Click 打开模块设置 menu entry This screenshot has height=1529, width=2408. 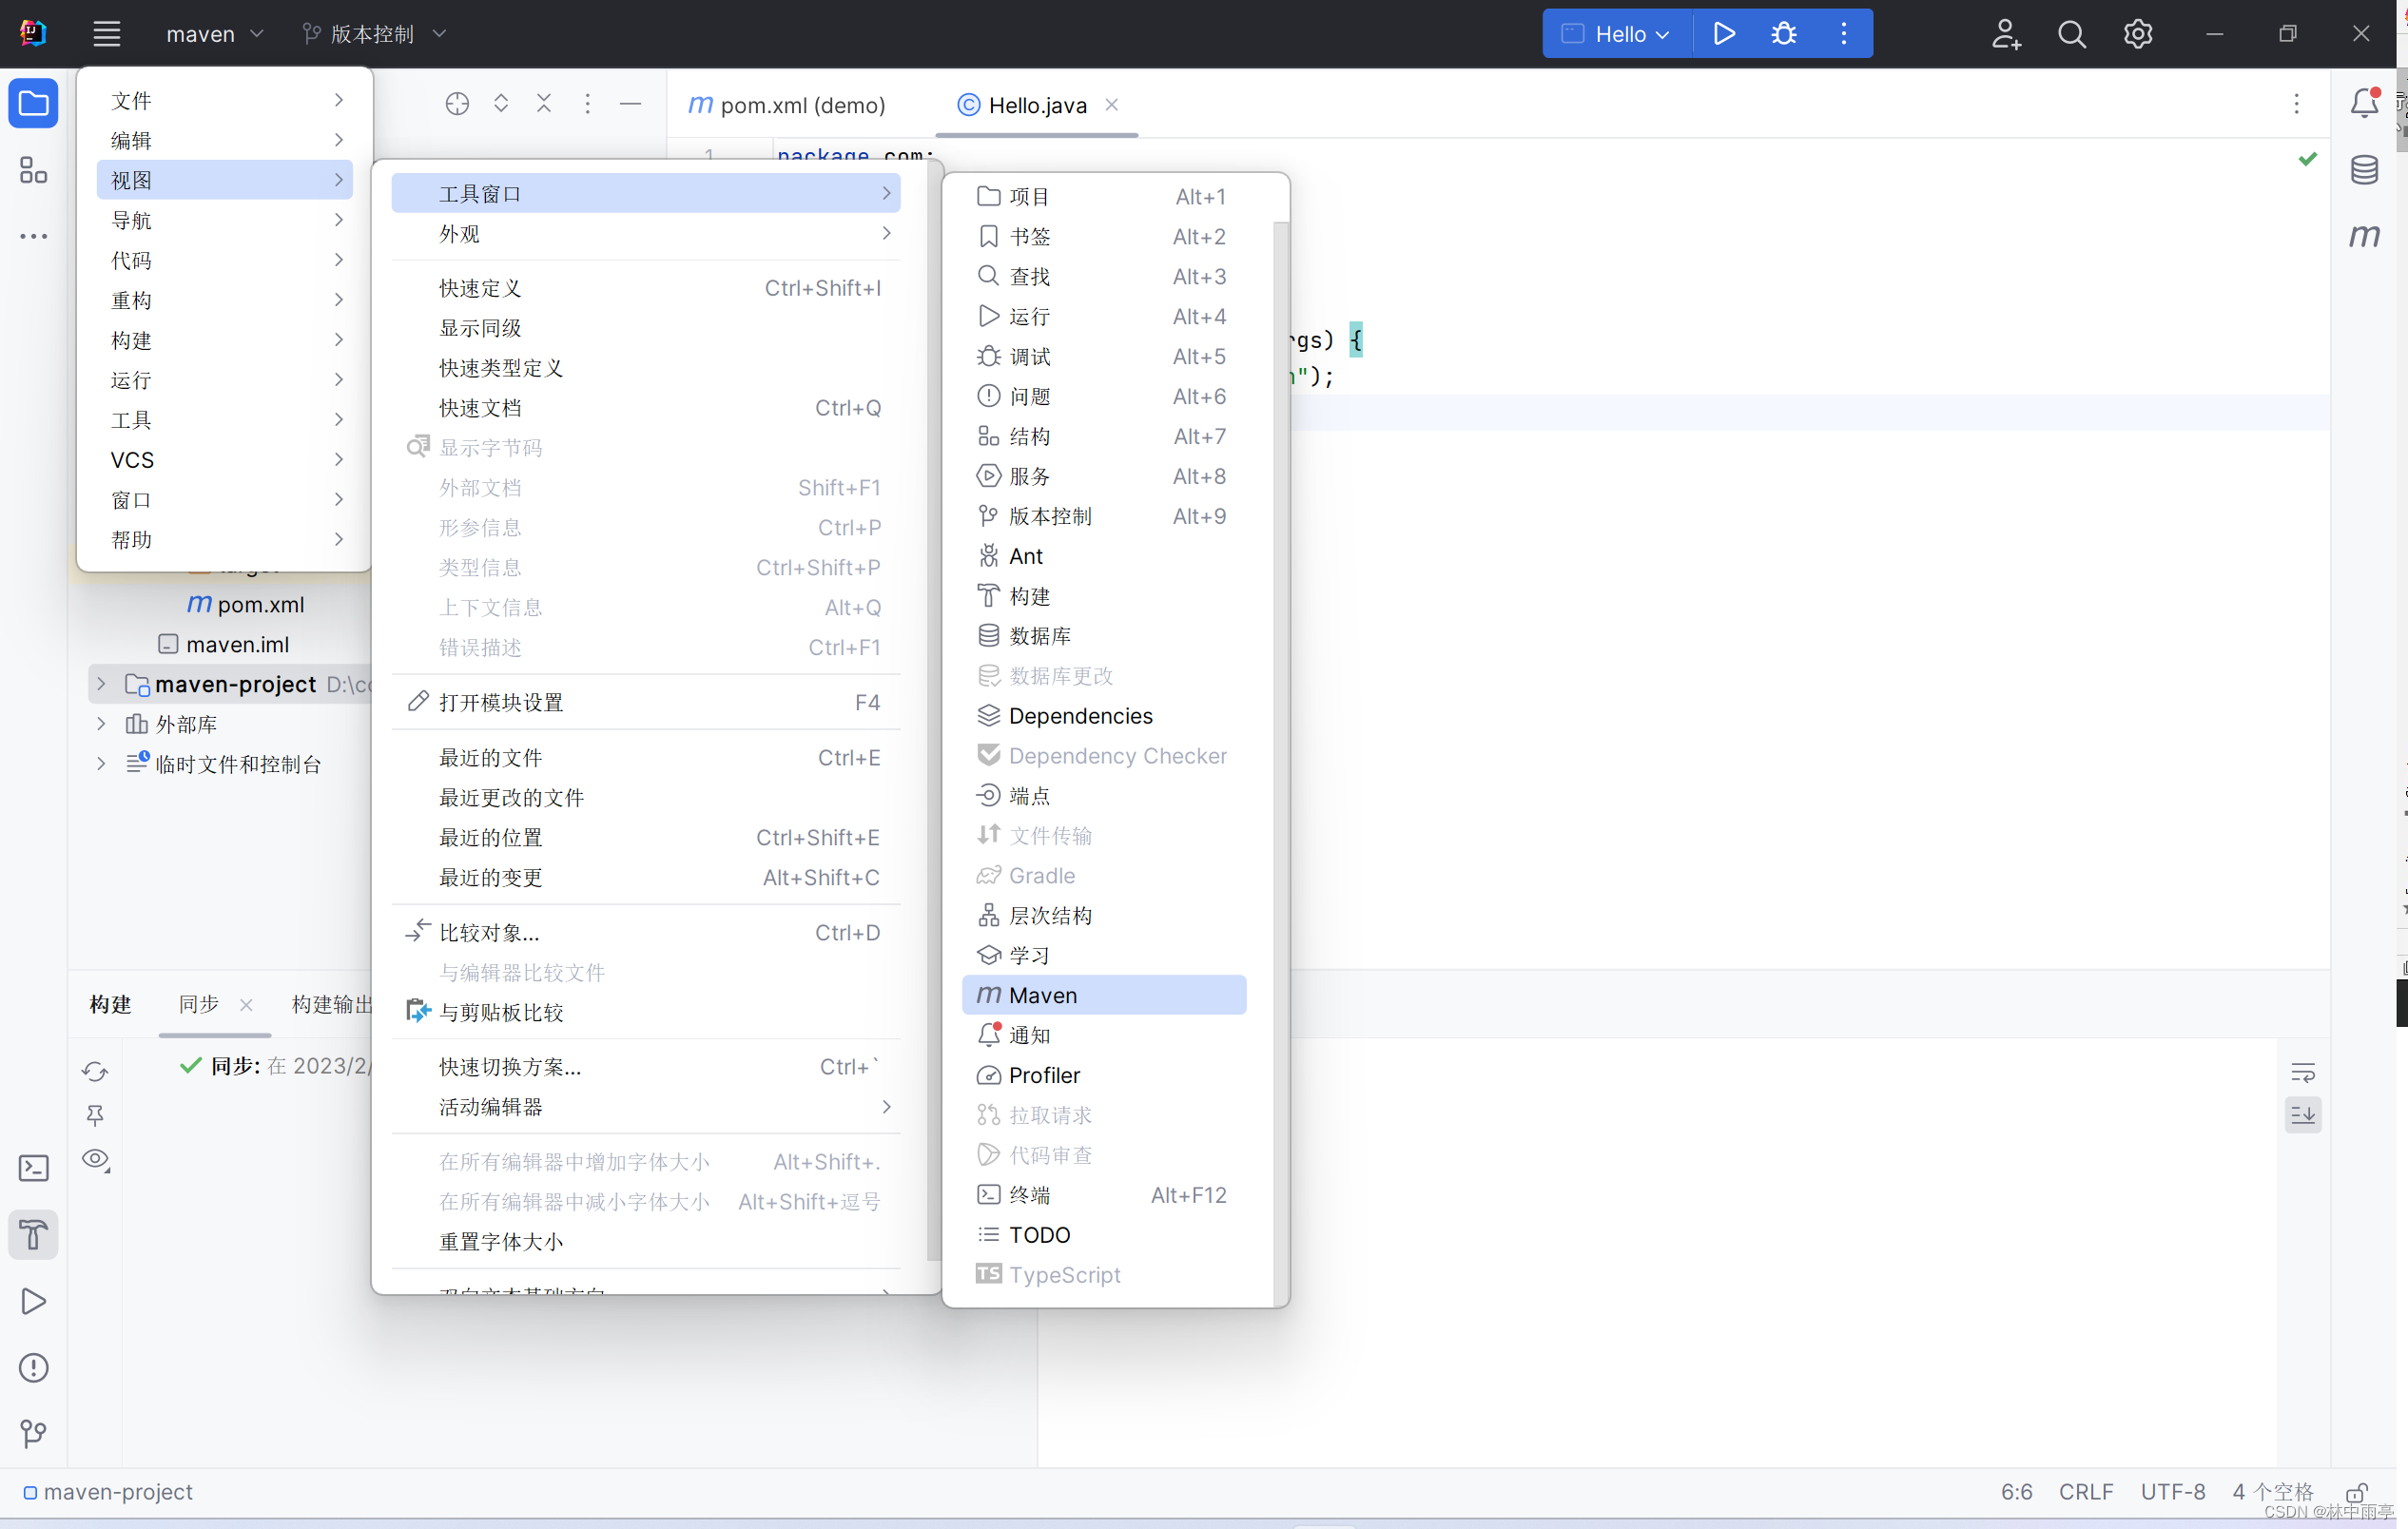[x=646, y=703]
